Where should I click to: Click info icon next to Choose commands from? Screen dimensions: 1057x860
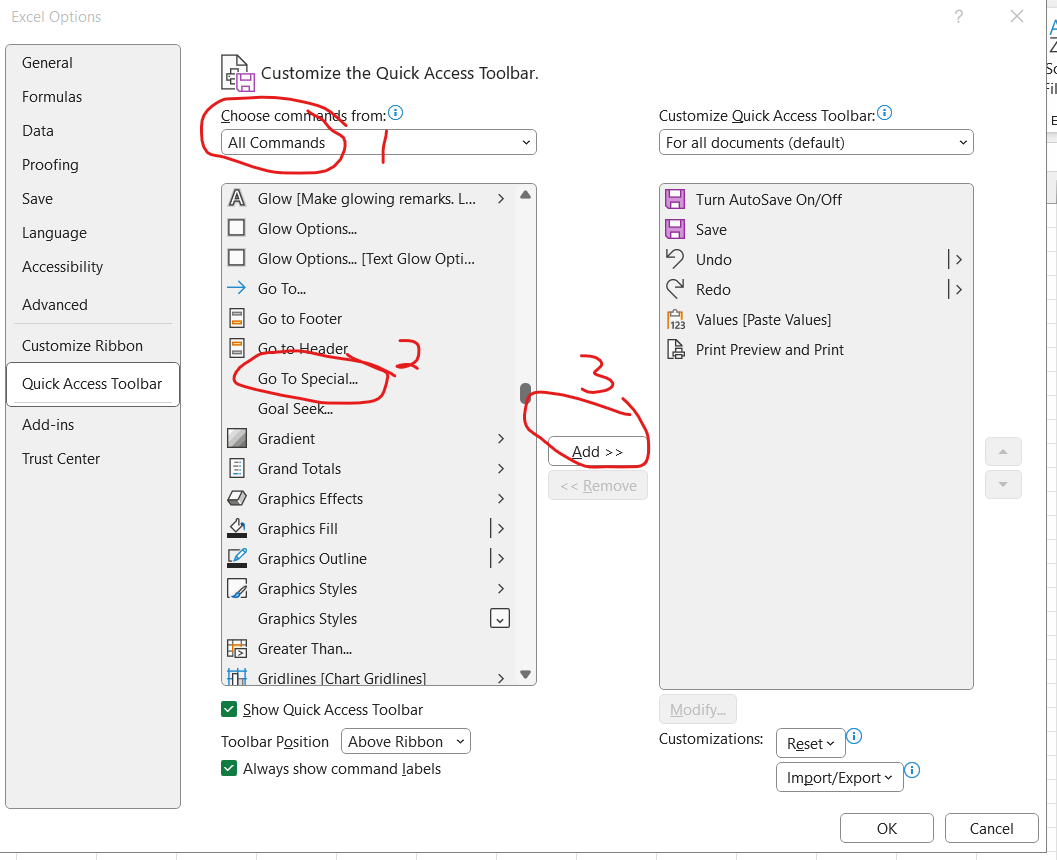396,113
